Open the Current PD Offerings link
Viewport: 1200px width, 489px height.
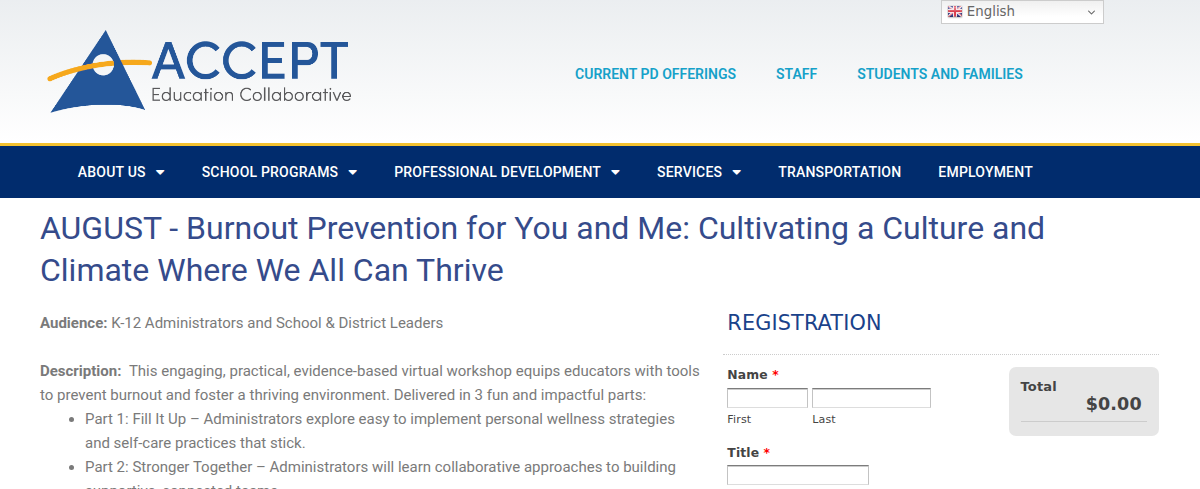tap(655, 74)
